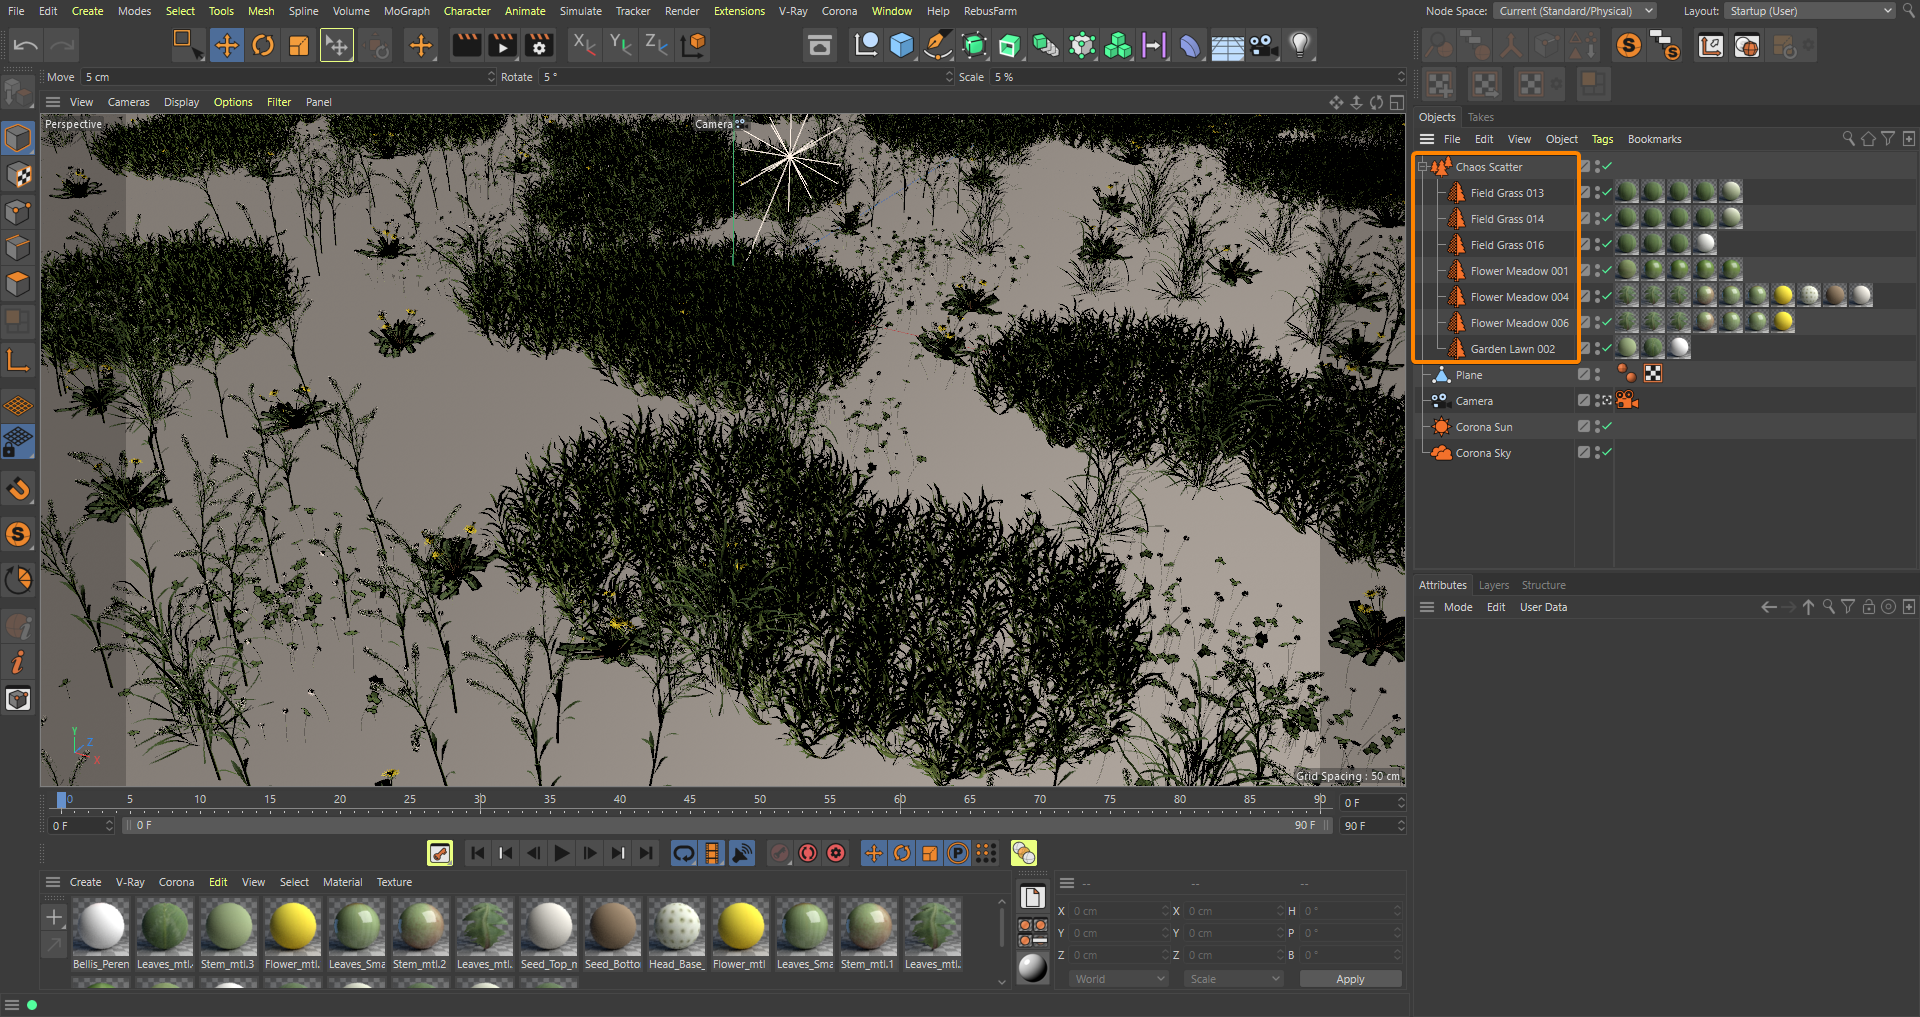The height and width of the screenshot is (1017, 1920).
Task: Select Model mode cube in left sidebar
Action: (18, 138)
